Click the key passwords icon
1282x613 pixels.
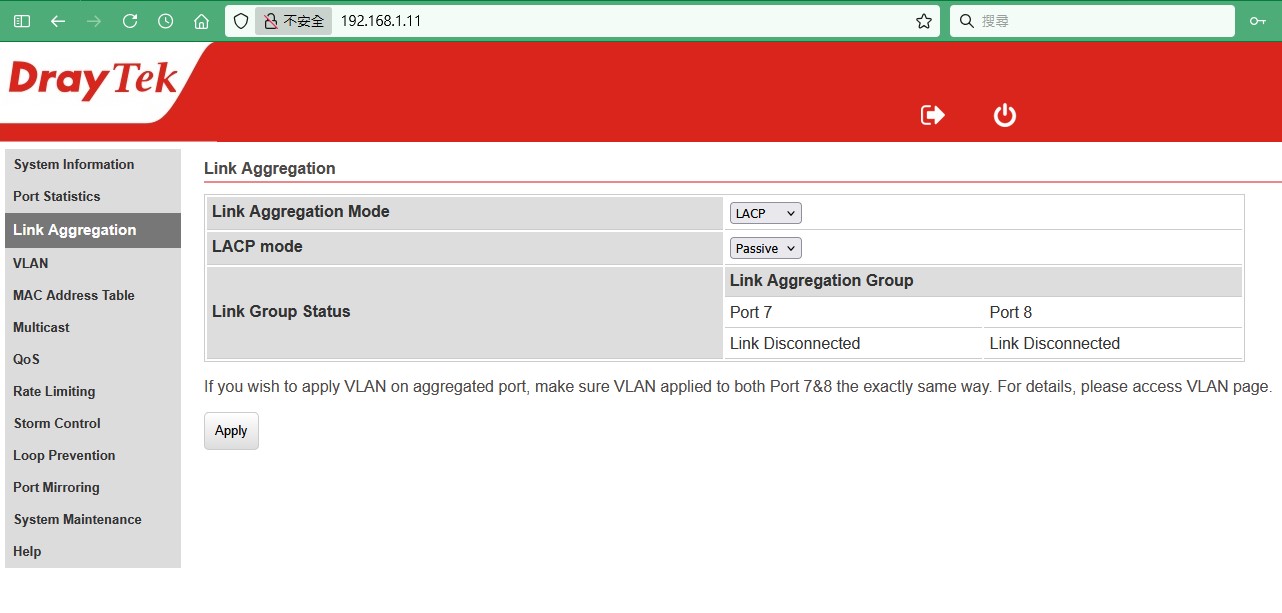[x=1257, y=21]
